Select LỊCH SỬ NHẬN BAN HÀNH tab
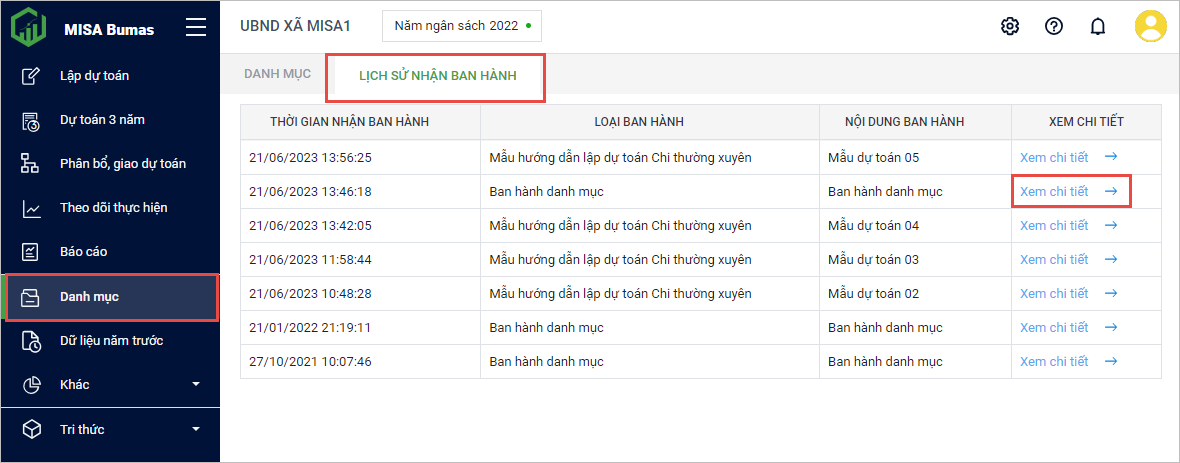The width and height of the screenshot is (1180, 463). (x=437, y=76)
